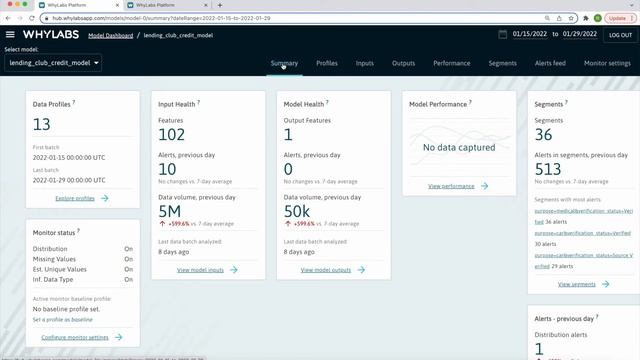Viewport: 640px width, 360px height.
Task: Click the 5M data volume value
Action: 170,211
